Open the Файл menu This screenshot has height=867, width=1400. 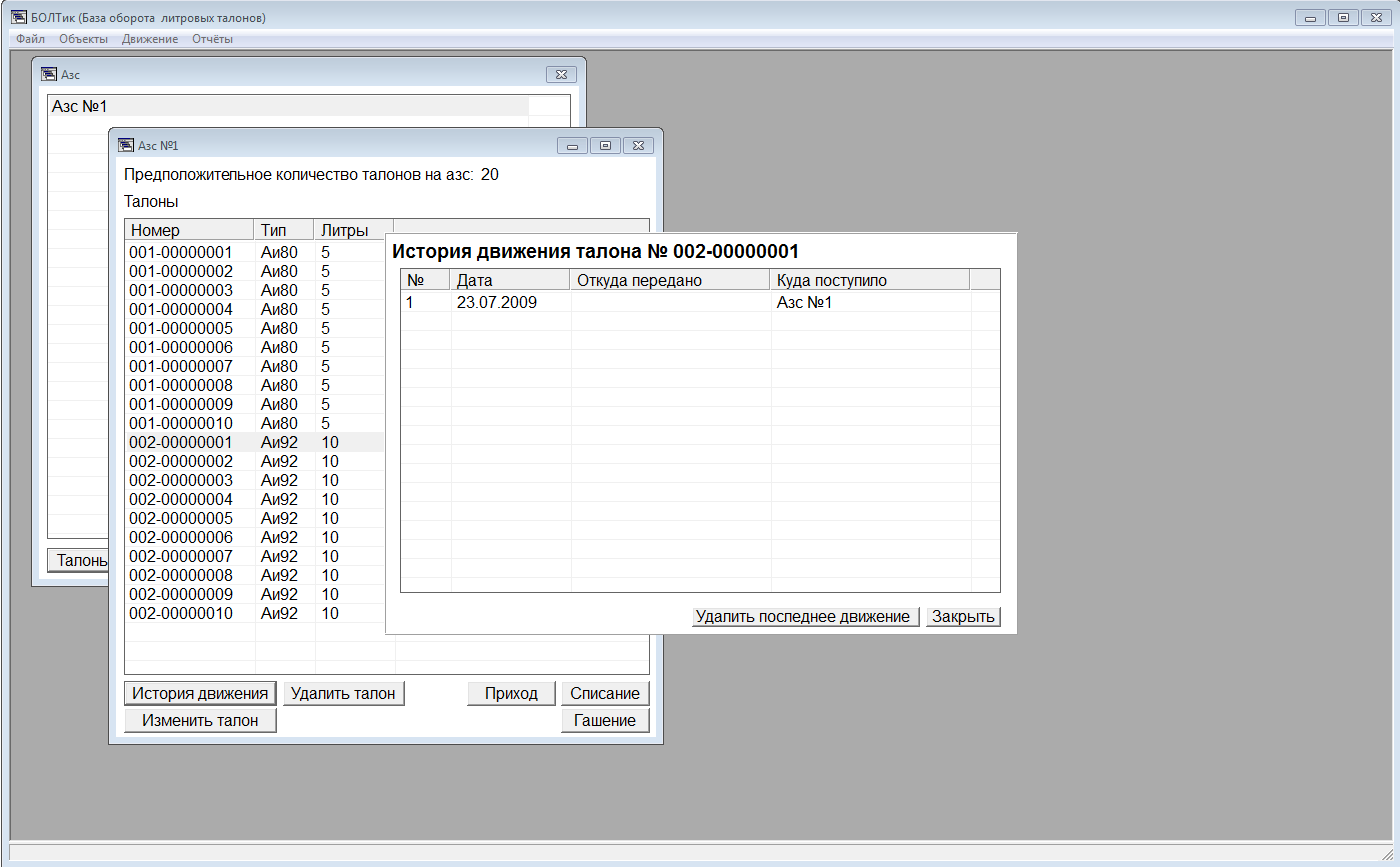coord(30,39)
